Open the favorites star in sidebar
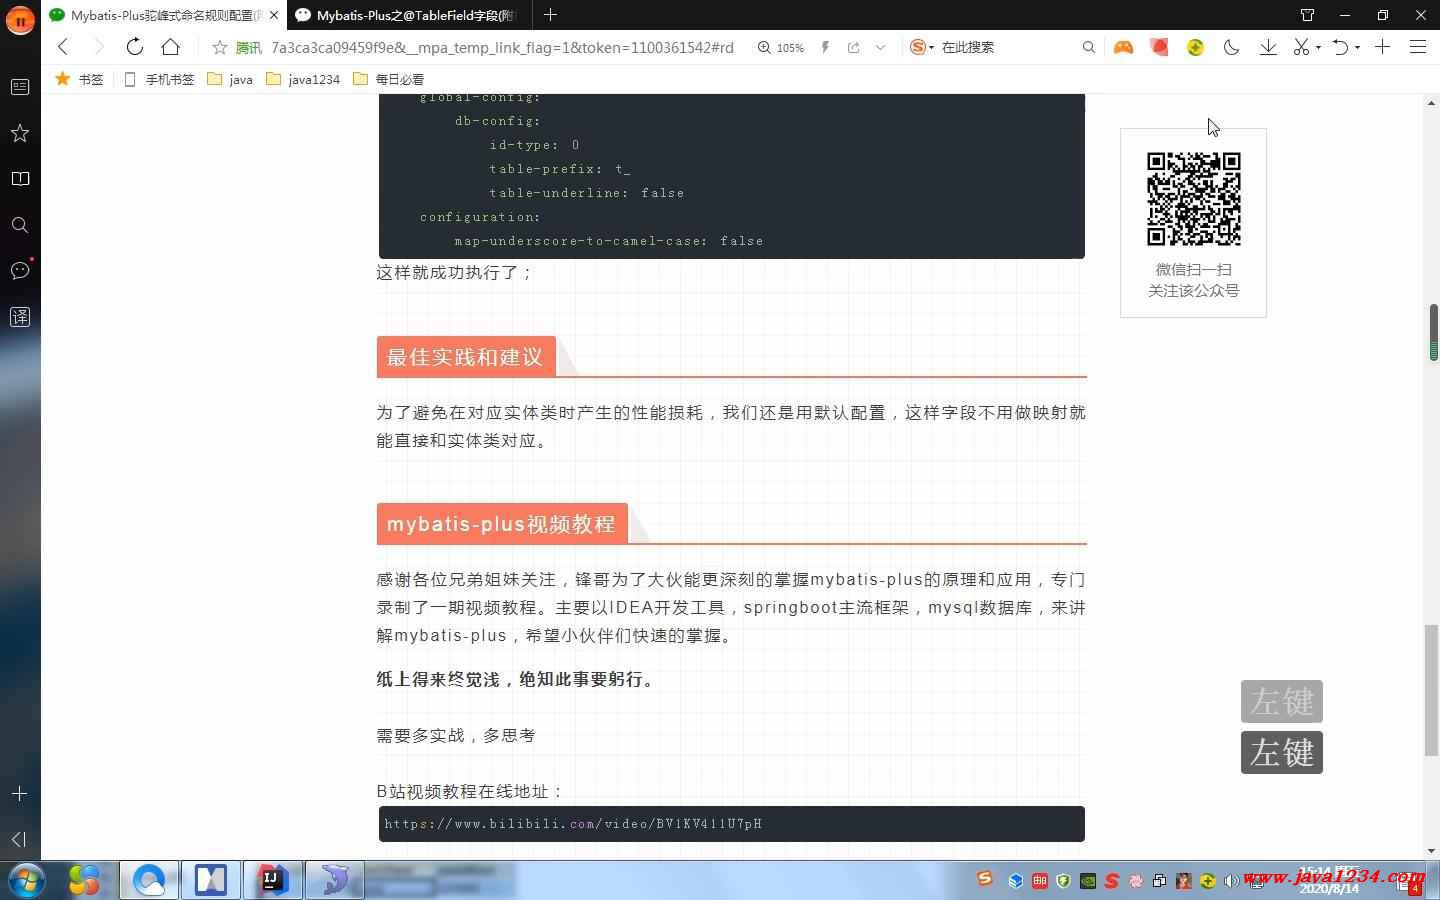This screenshot has width=1440, height=900. click(20, 133)
